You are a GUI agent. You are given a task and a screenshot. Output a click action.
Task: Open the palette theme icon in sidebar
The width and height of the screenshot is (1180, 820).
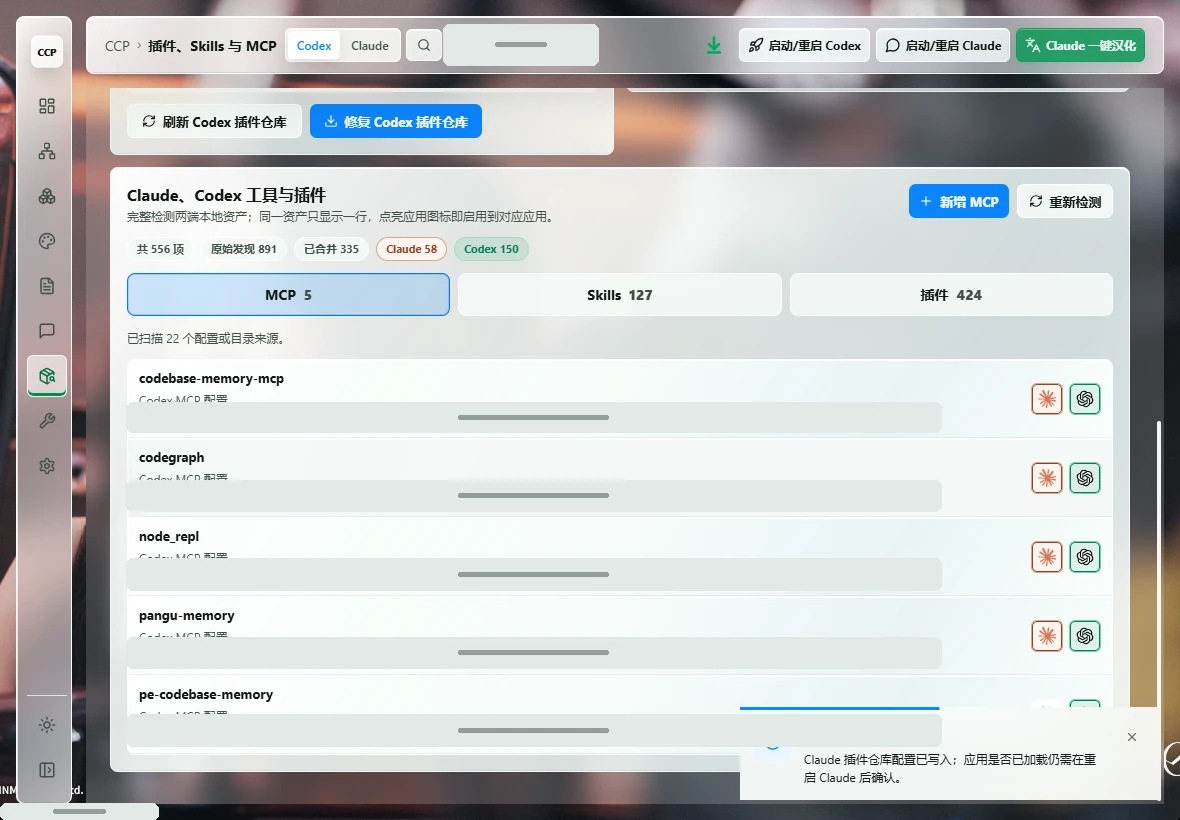[47, 241]
